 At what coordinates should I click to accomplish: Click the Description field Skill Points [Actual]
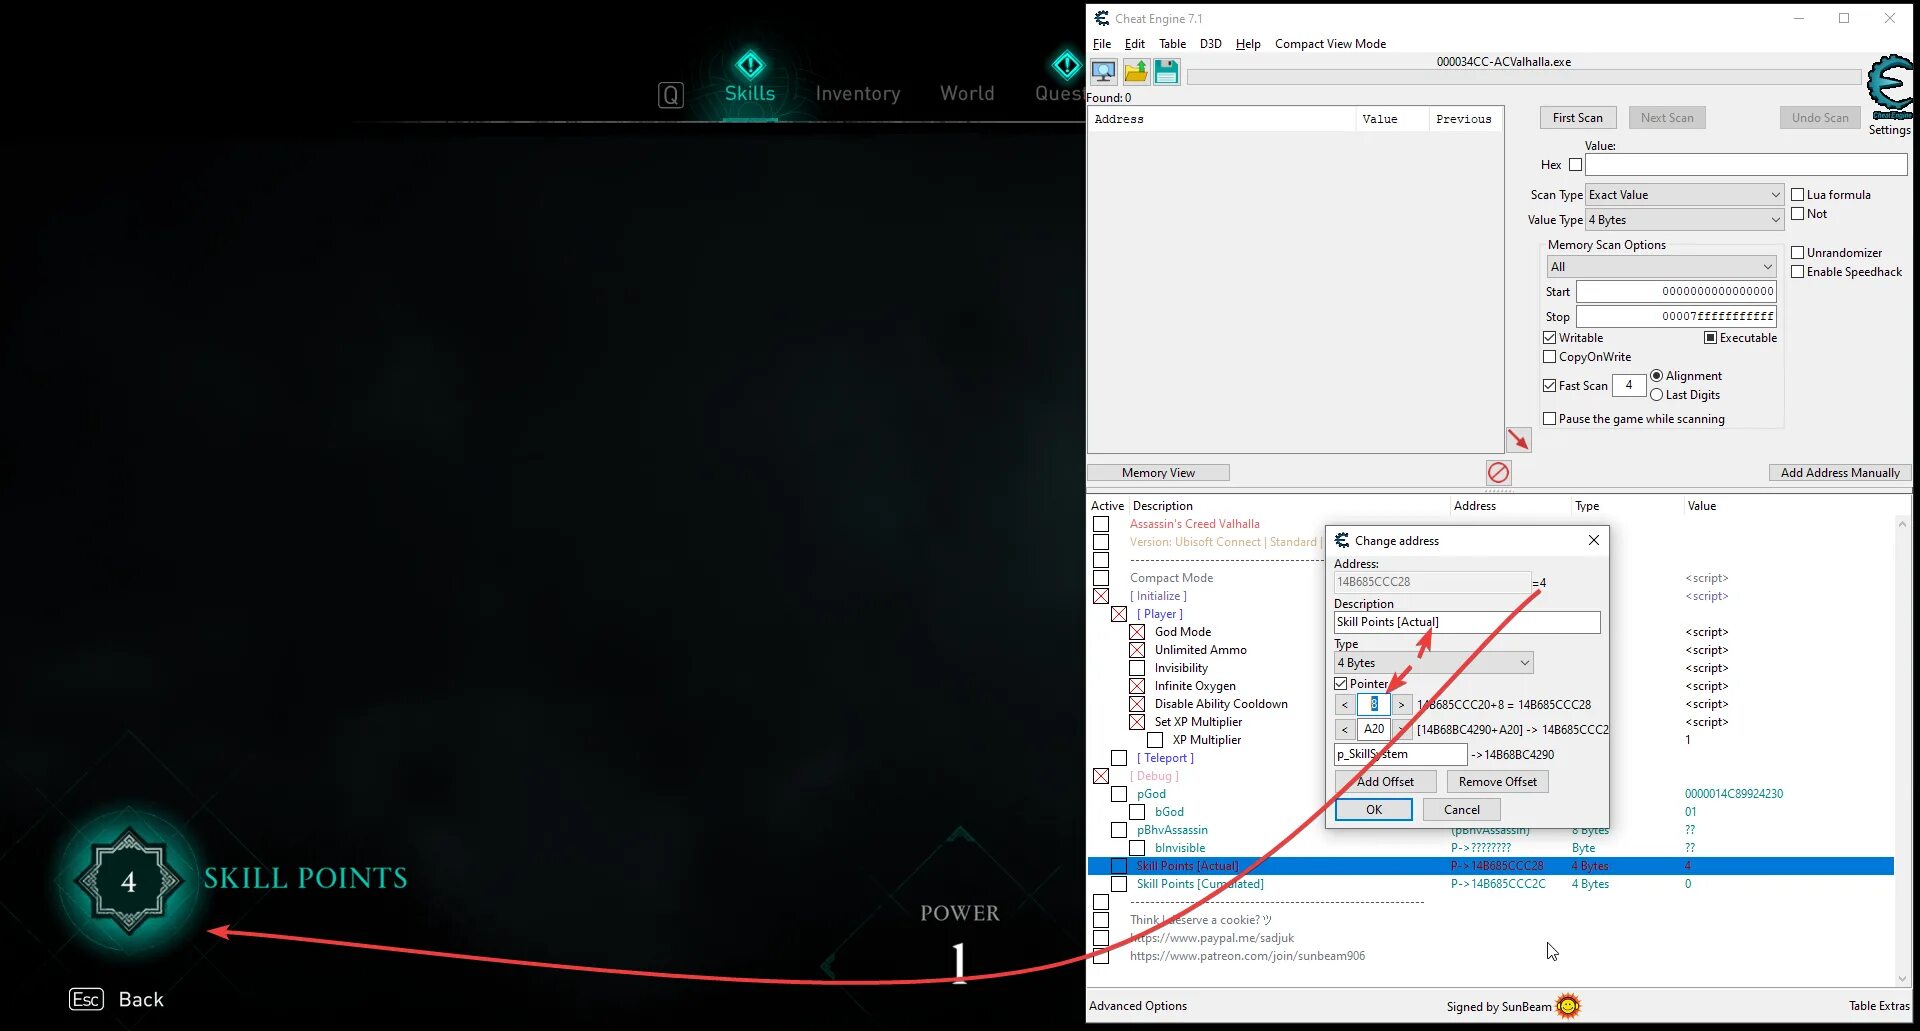(1467, 622)
